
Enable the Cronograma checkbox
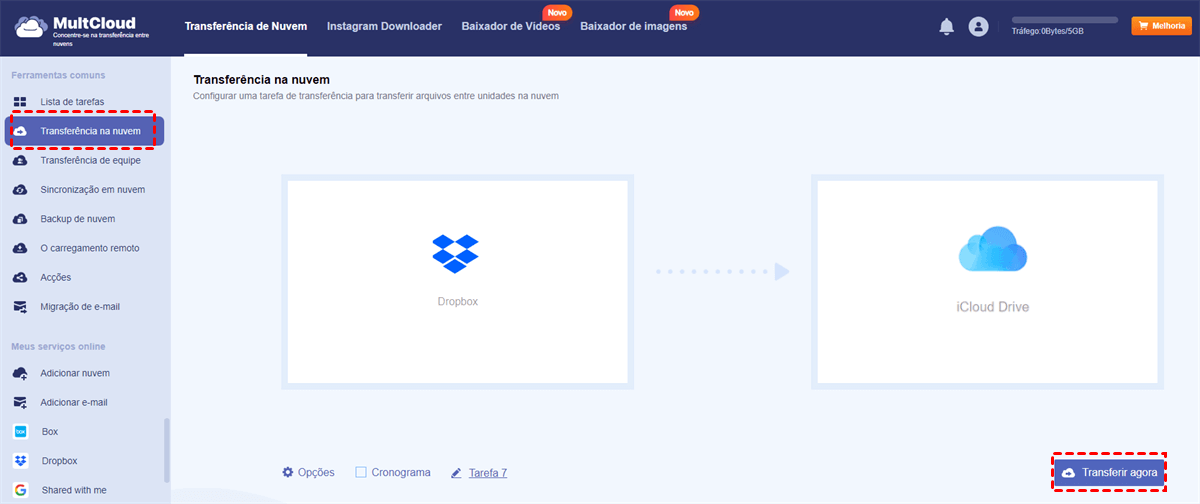[x=361, y=472]
